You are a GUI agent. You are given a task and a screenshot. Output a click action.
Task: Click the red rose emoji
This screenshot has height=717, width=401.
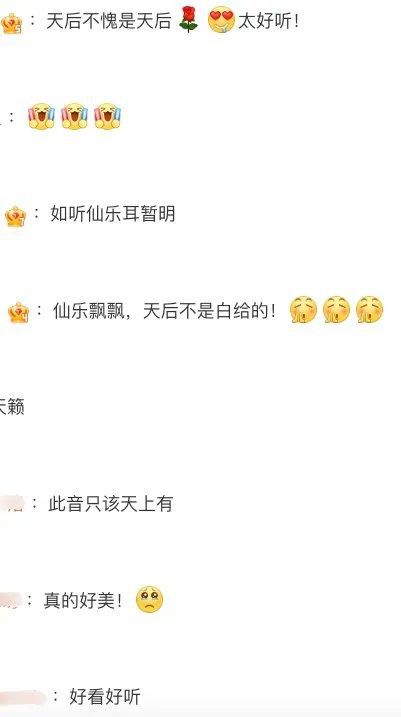(188, 19)
